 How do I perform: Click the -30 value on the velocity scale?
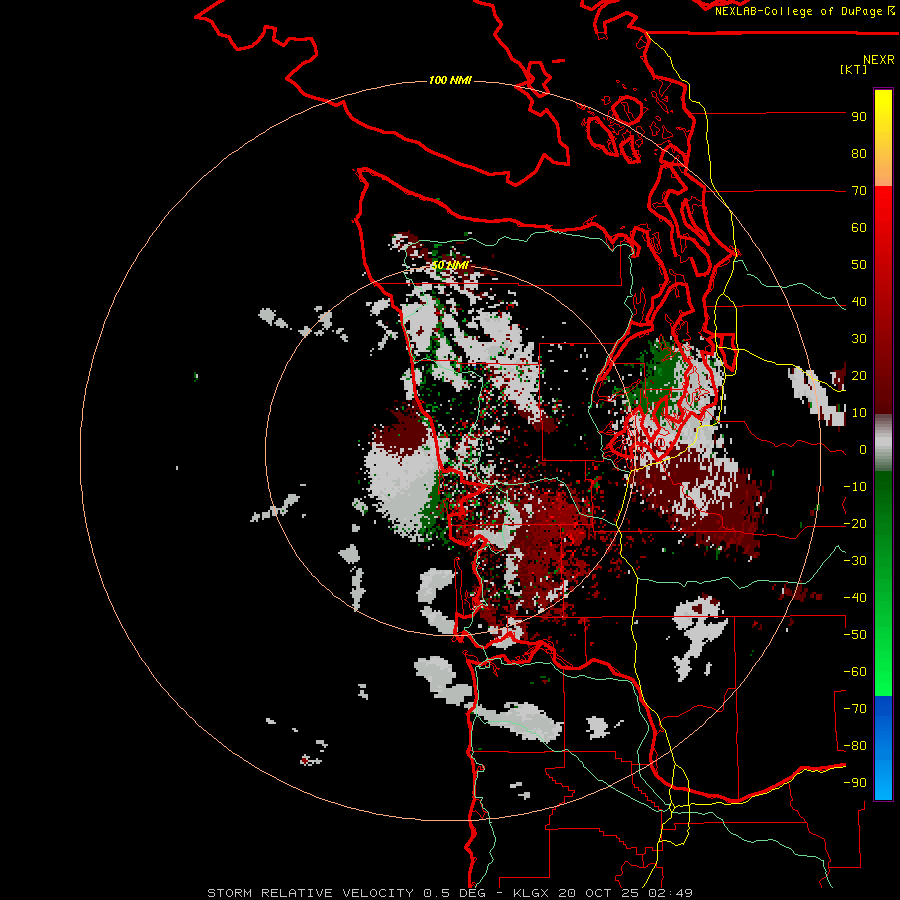point(855,561)
